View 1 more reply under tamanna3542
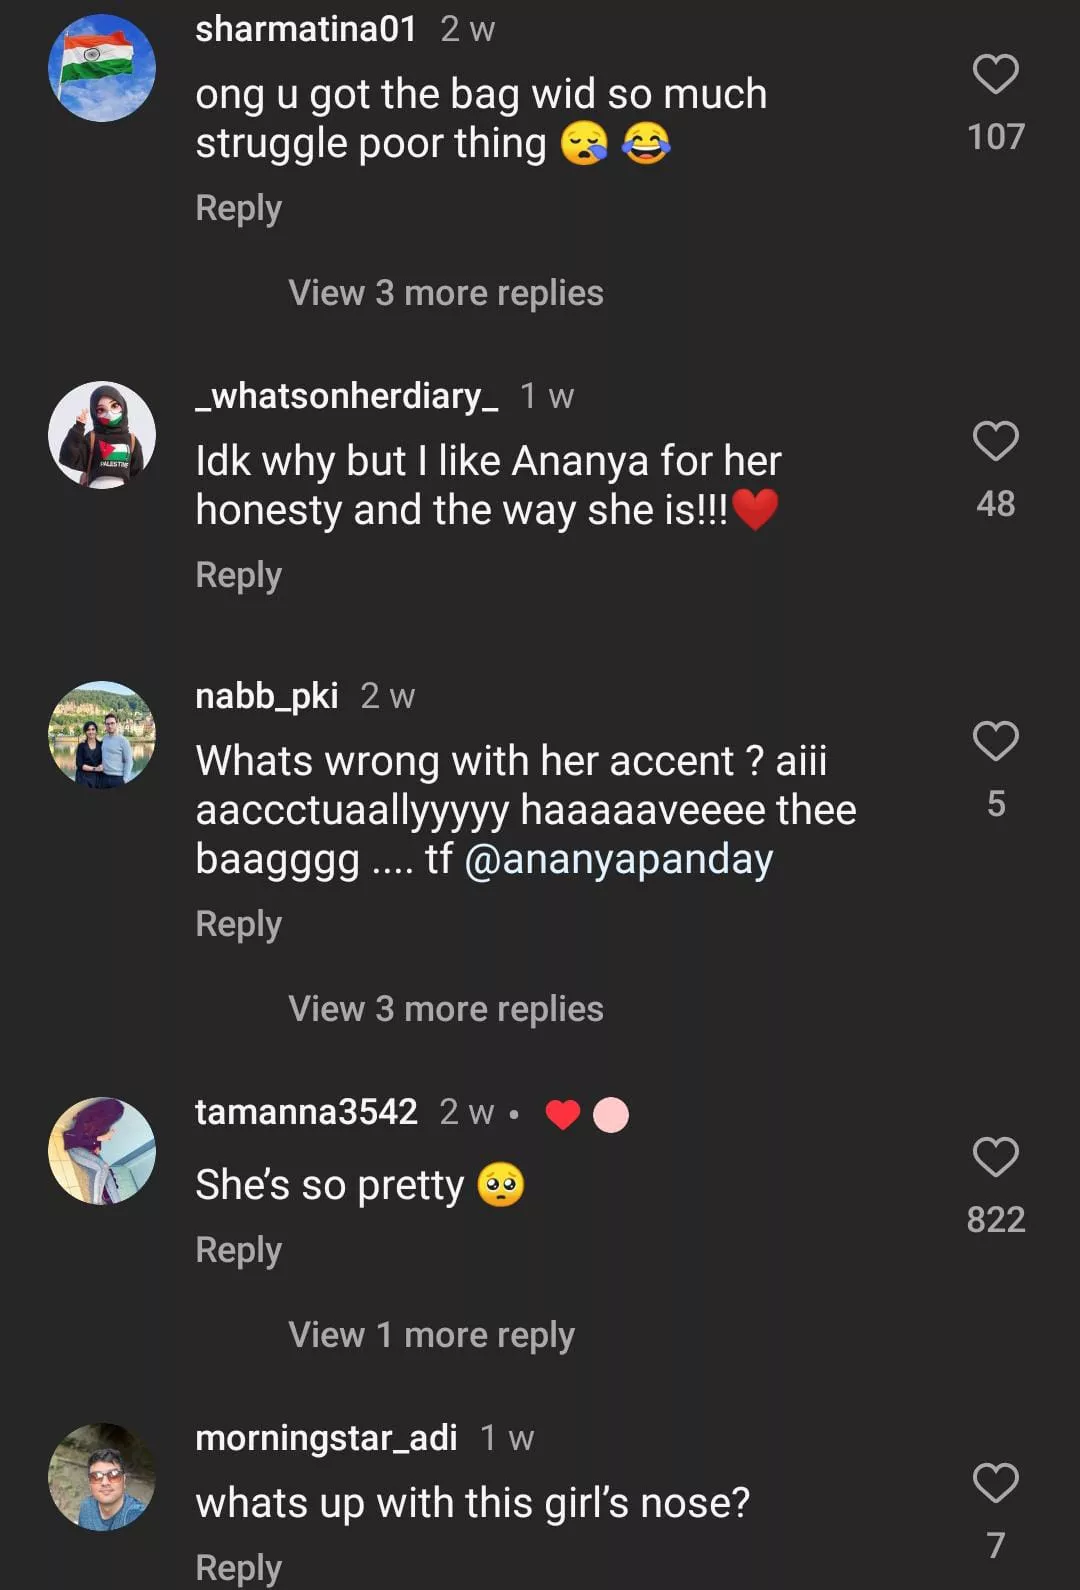The width and height of the screenshot is (1080, 1590). click(x=431, y=1335)
